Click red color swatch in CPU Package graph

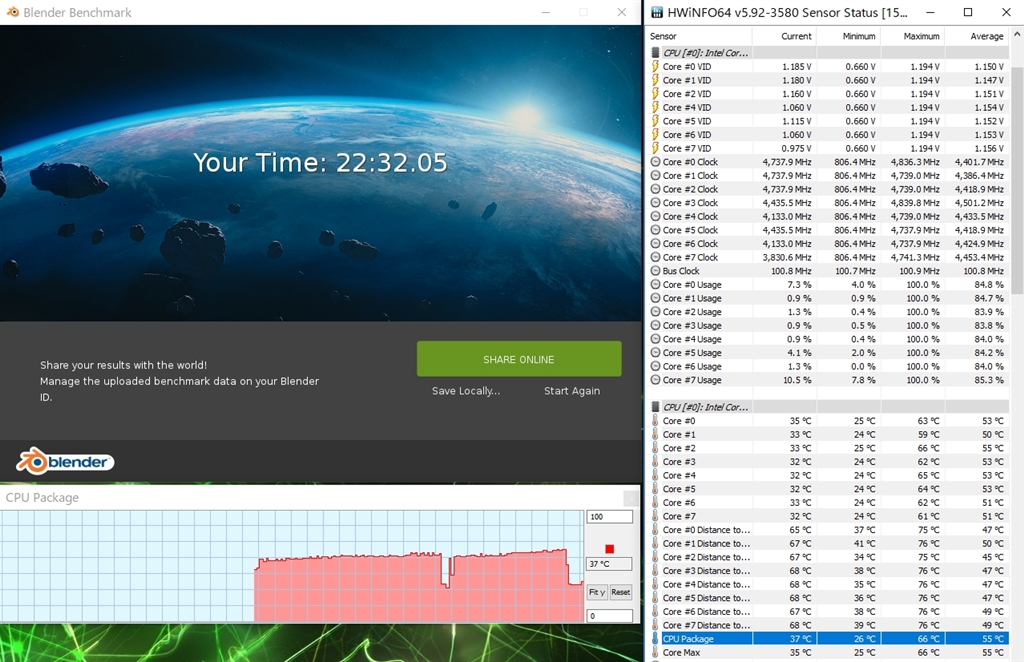pyautogui.click(x=609, y=549)
